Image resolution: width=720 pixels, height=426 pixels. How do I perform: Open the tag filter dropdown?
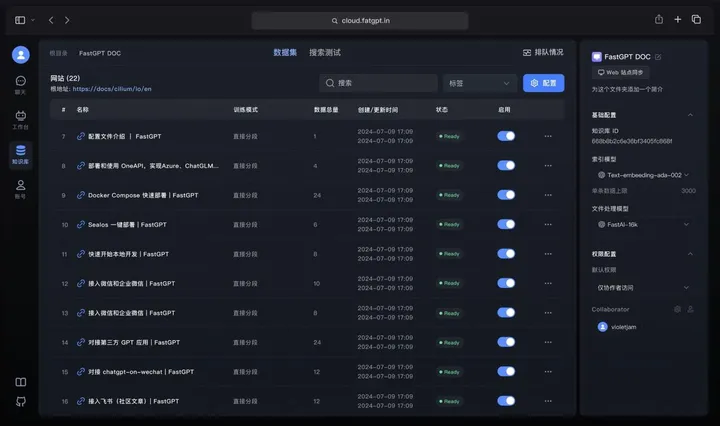(479, 83)
